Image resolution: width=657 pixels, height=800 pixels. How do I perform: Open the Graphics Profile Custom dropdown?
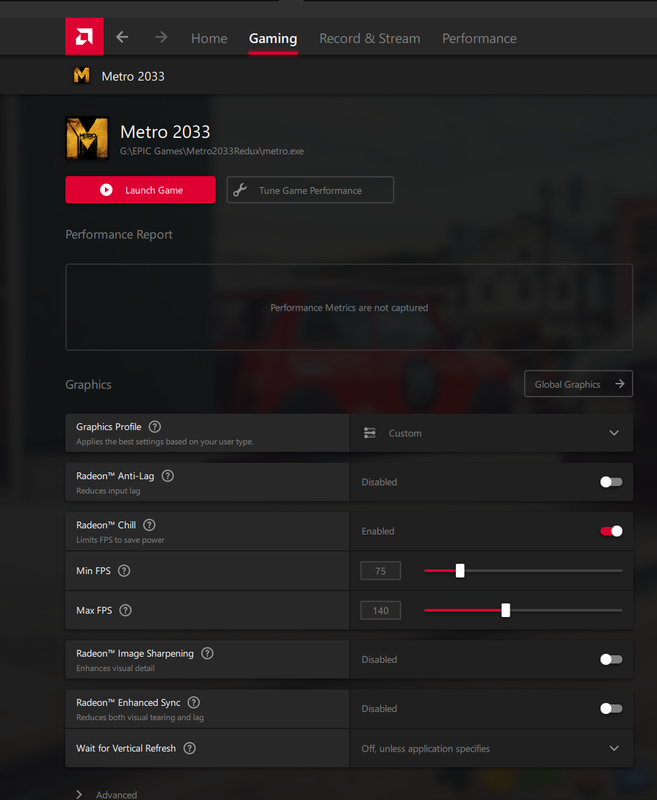[x=491, y=433]
